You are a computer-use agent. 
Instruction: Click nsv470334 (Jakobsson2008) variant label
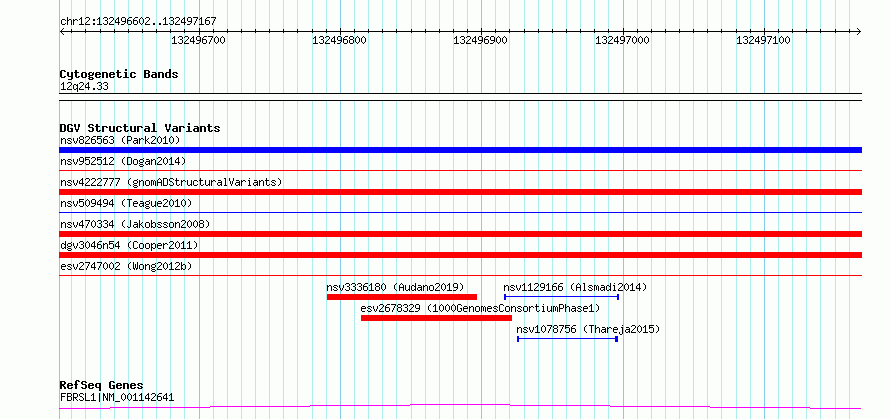[135, 224]
